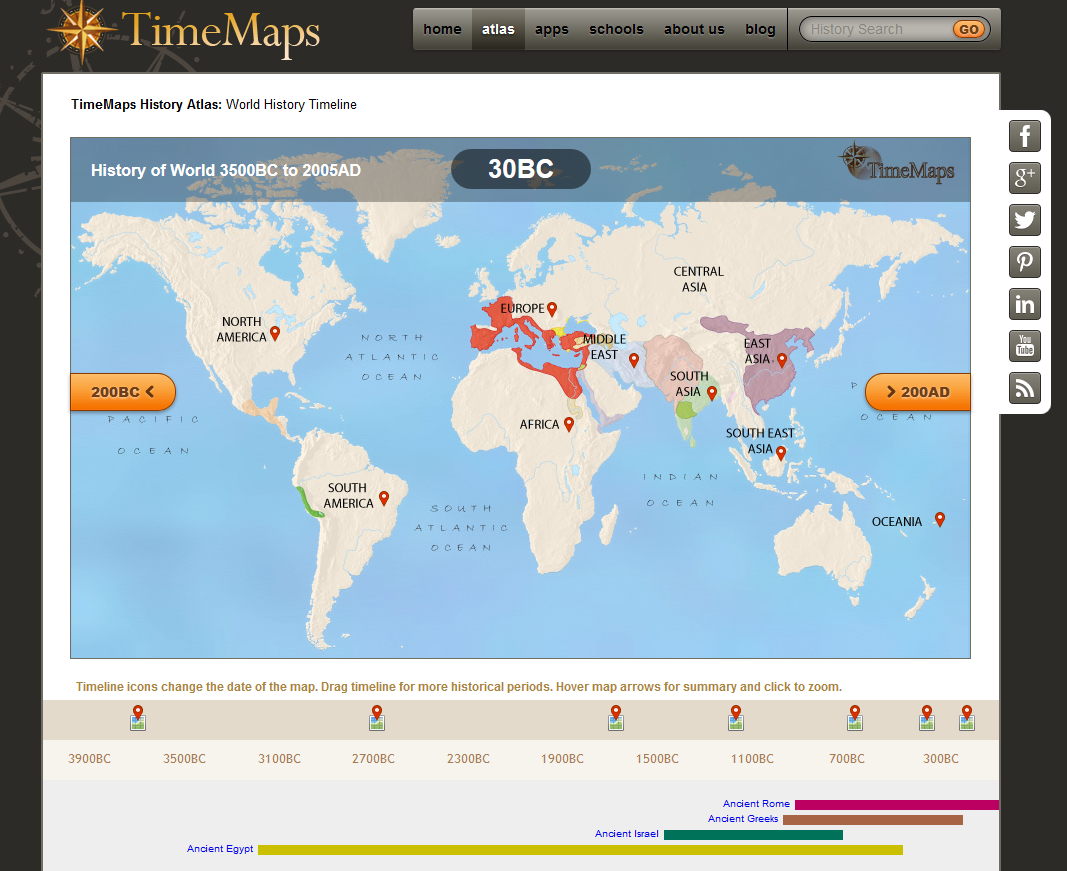This screenshot has height=871, width=1067.
Task: Open the blog menu item
Action: [x=760, y=29]
